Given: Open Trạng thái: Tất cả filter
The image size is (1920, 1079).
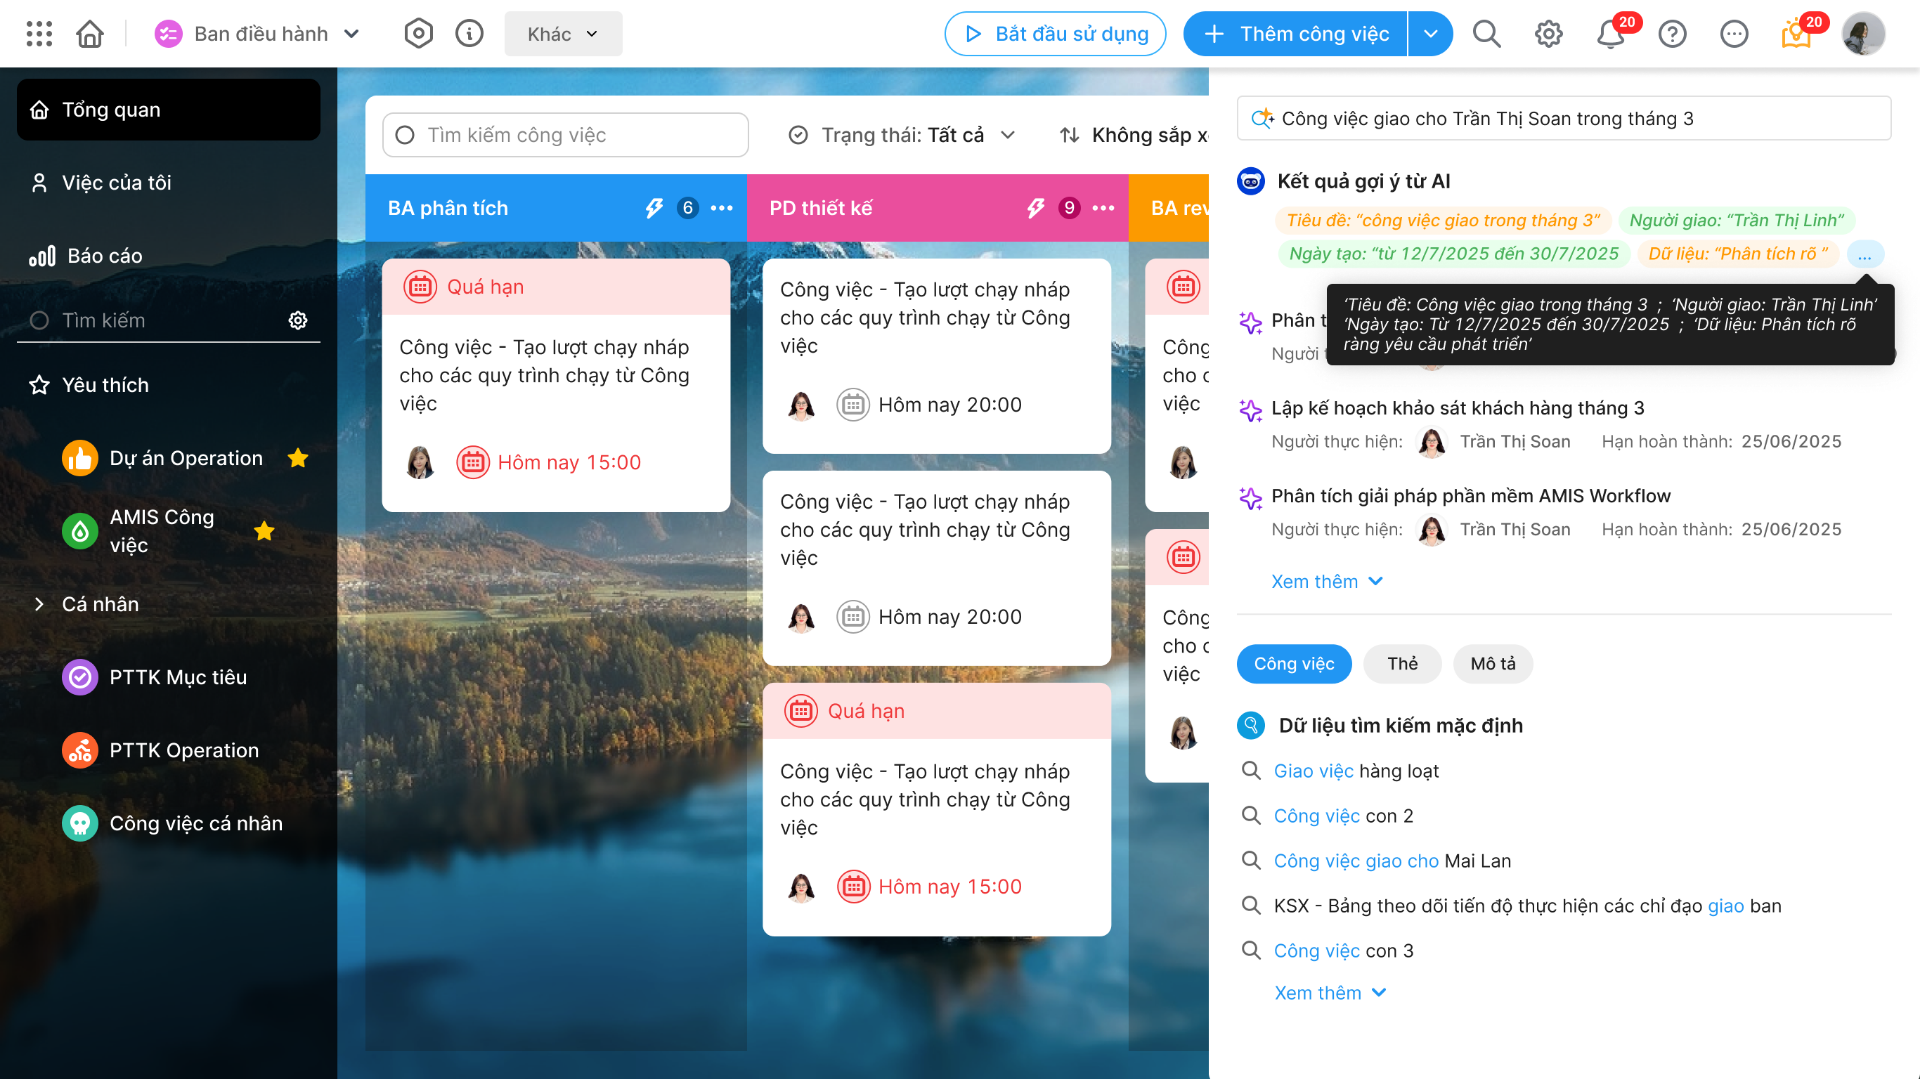Looking at the screenshot, I should click(902, 135).
